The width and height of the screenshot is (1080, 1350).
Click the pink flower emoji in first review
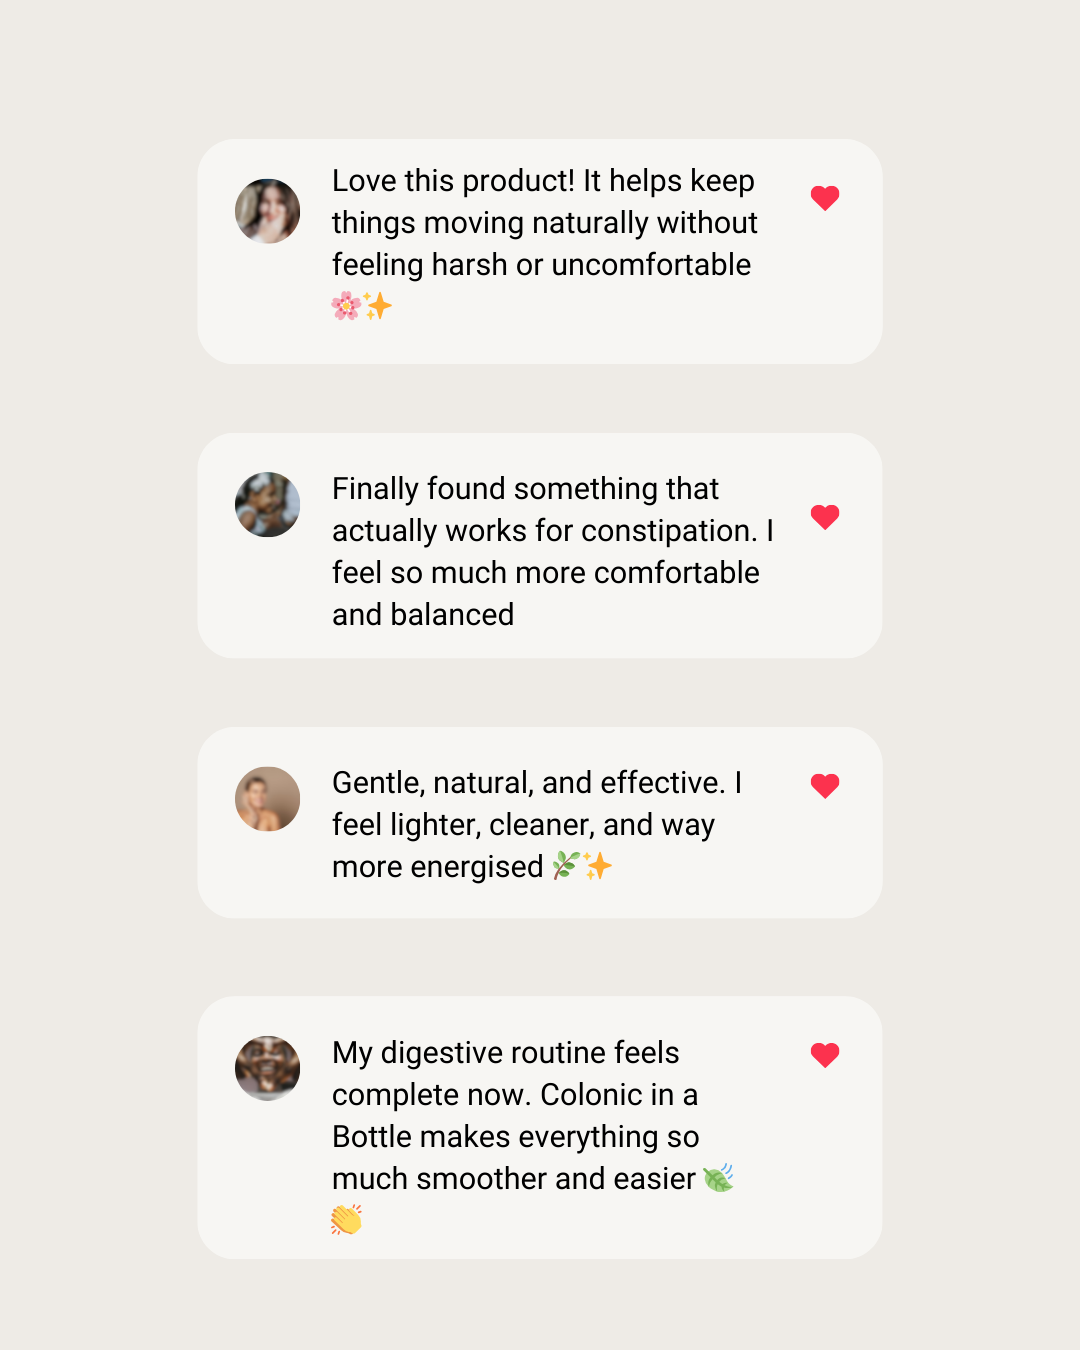pyautogui.click(x=346, y=306)
